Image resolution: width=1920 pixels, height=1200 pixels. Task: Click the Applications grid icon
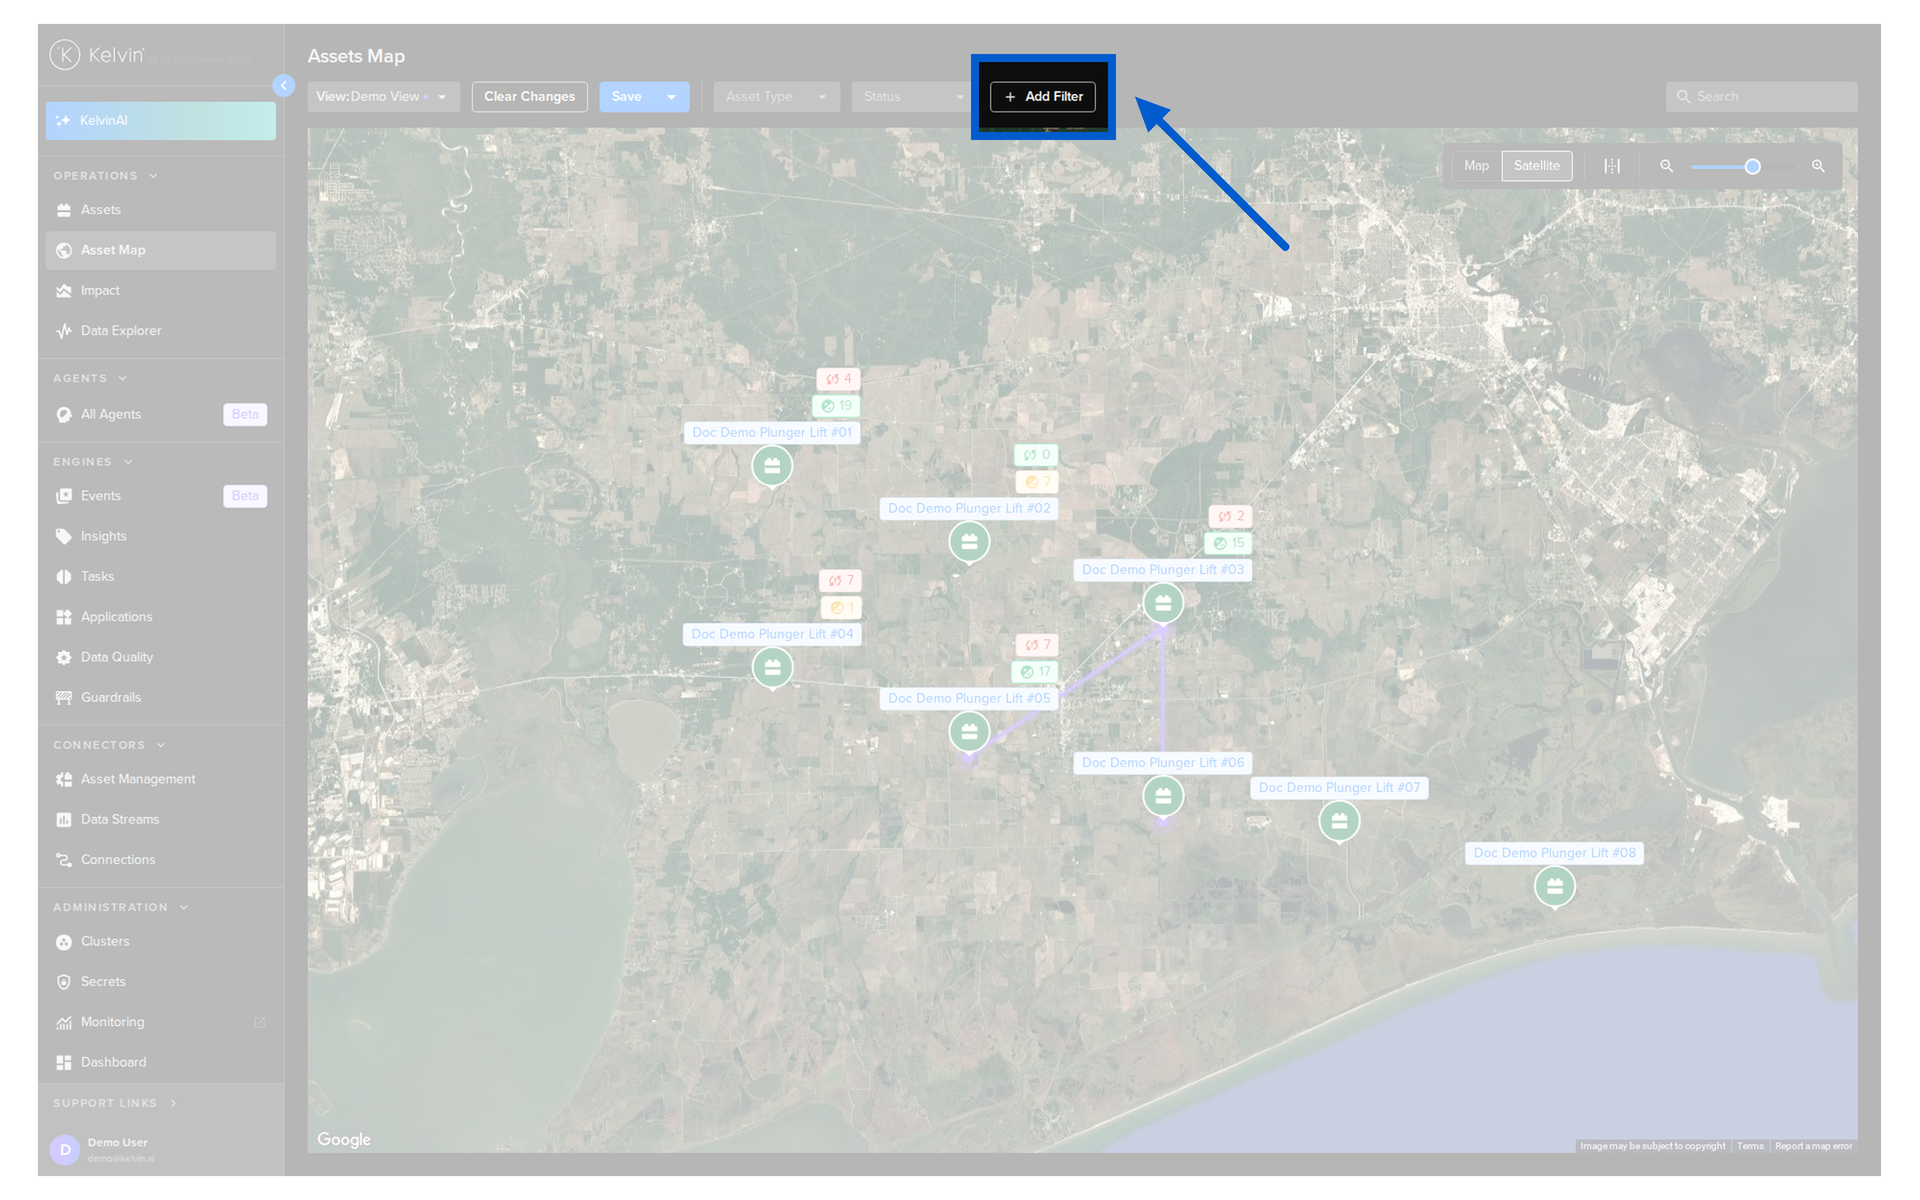point(64,617)
